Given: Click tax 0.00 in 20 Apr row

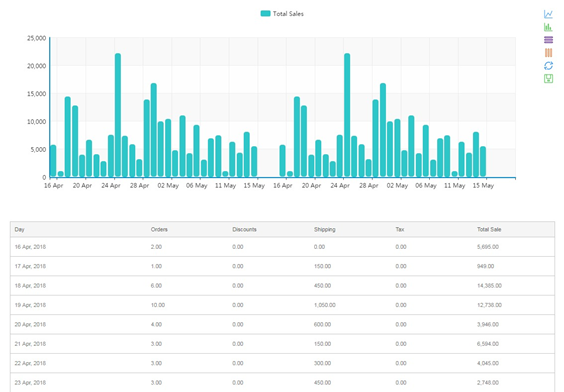Looking at the screenshot, I should point(401,325).
